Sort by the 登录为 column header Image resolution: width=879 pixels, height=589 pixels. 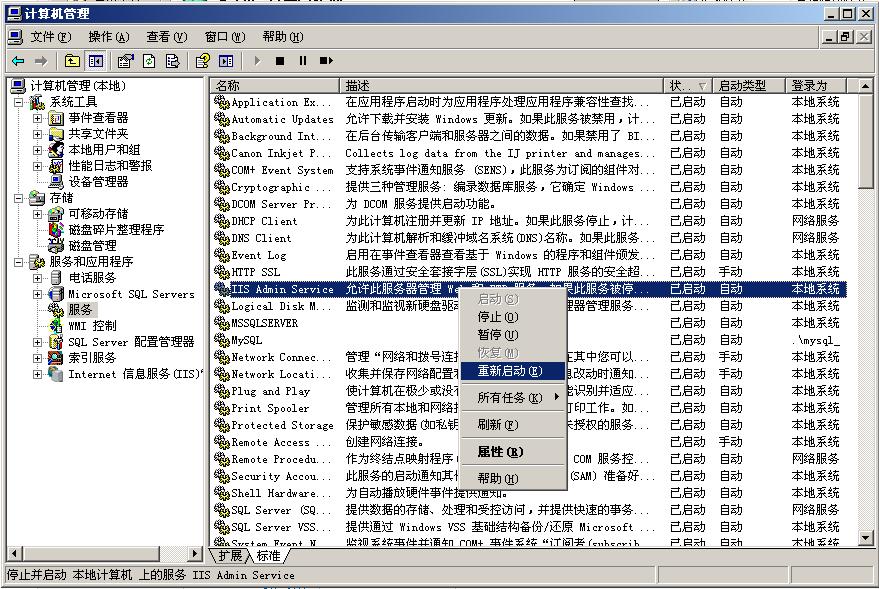point(815,86)
